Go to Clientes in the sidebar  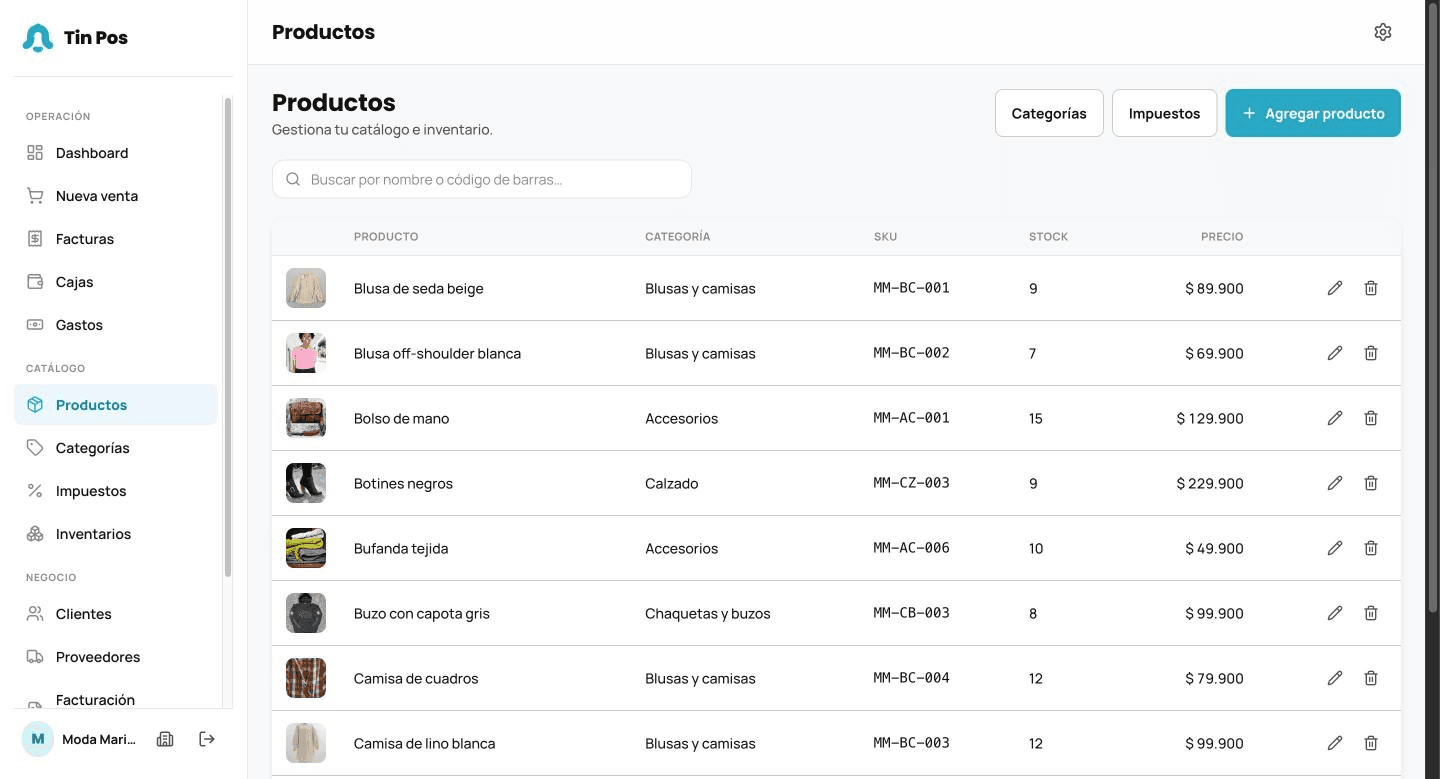pyautogui.click(x=116, y=614)
